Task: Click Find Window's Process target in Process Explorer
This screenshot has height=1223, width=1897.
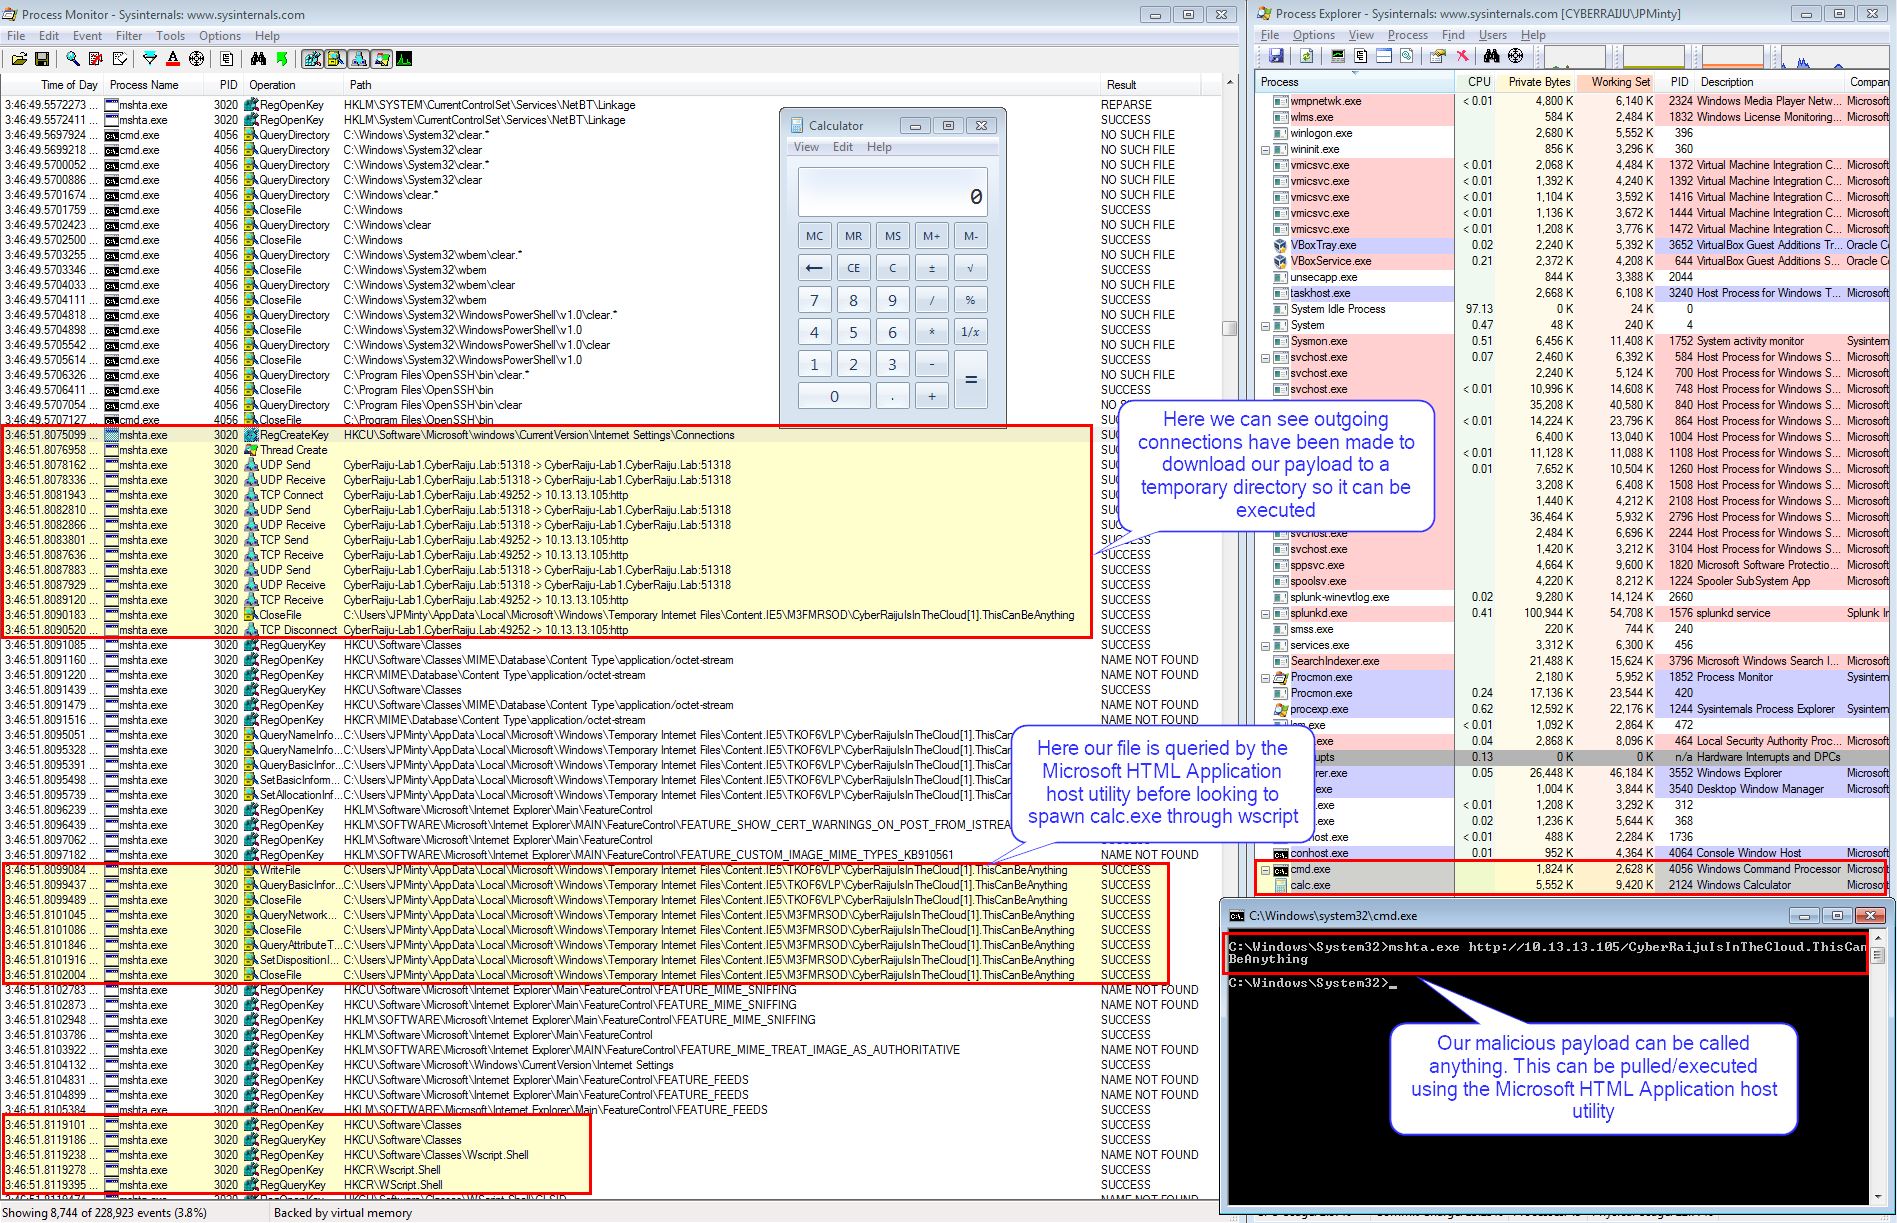Action: click(x=1516, y=56)
